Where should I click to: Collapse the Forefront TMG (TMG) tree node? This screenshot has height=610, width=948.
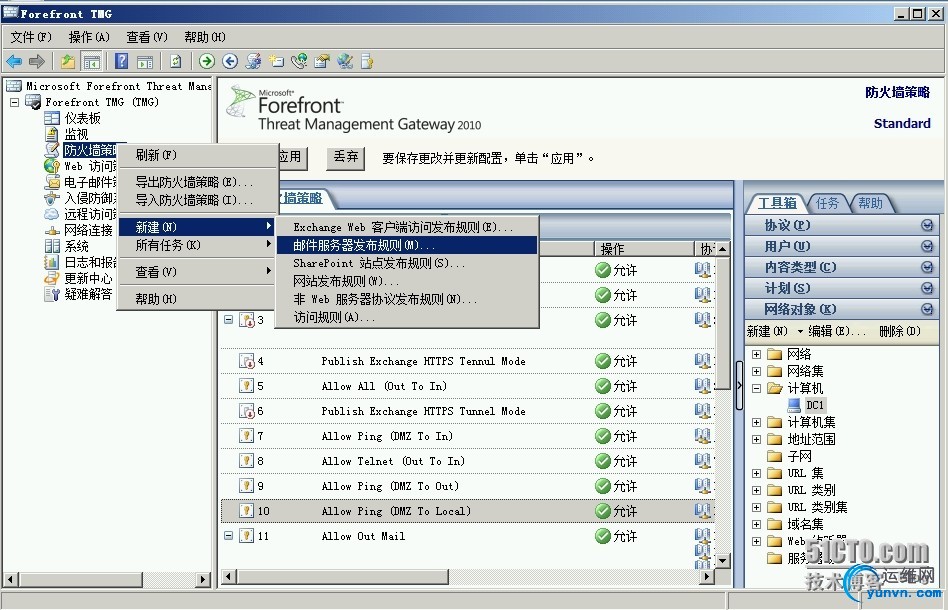tap(15, 102)
